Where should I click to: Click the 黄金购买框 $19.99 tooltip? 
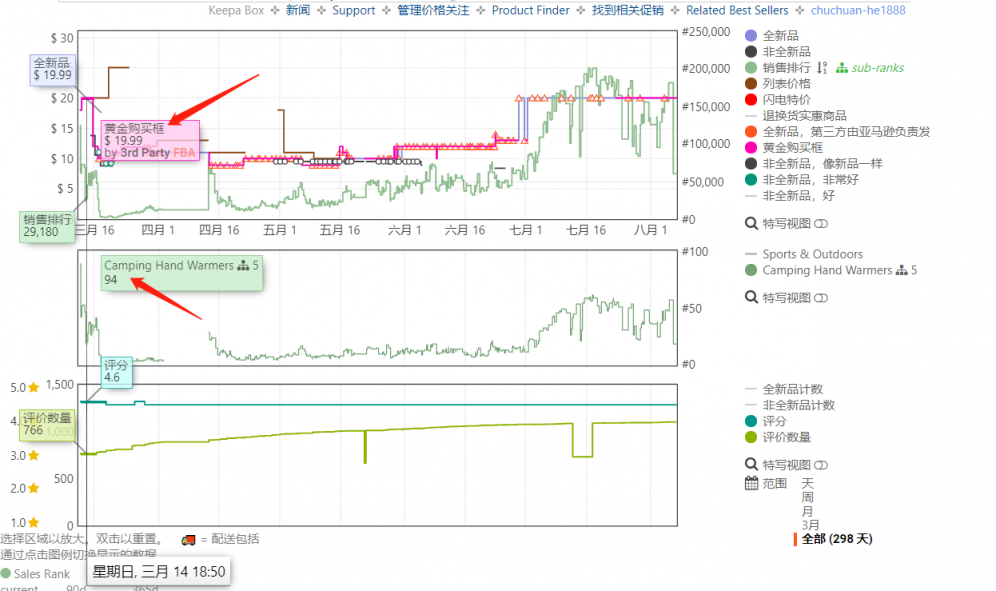[x=150, y=140]
